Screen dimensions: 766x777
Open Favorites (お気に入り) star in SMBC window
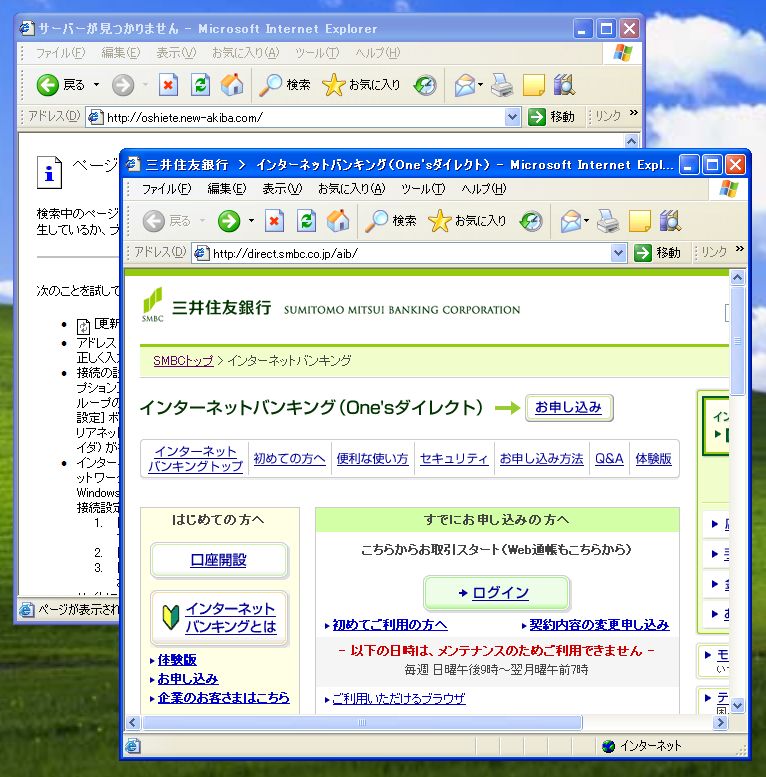pyautogui.click(x=439, y=221)
